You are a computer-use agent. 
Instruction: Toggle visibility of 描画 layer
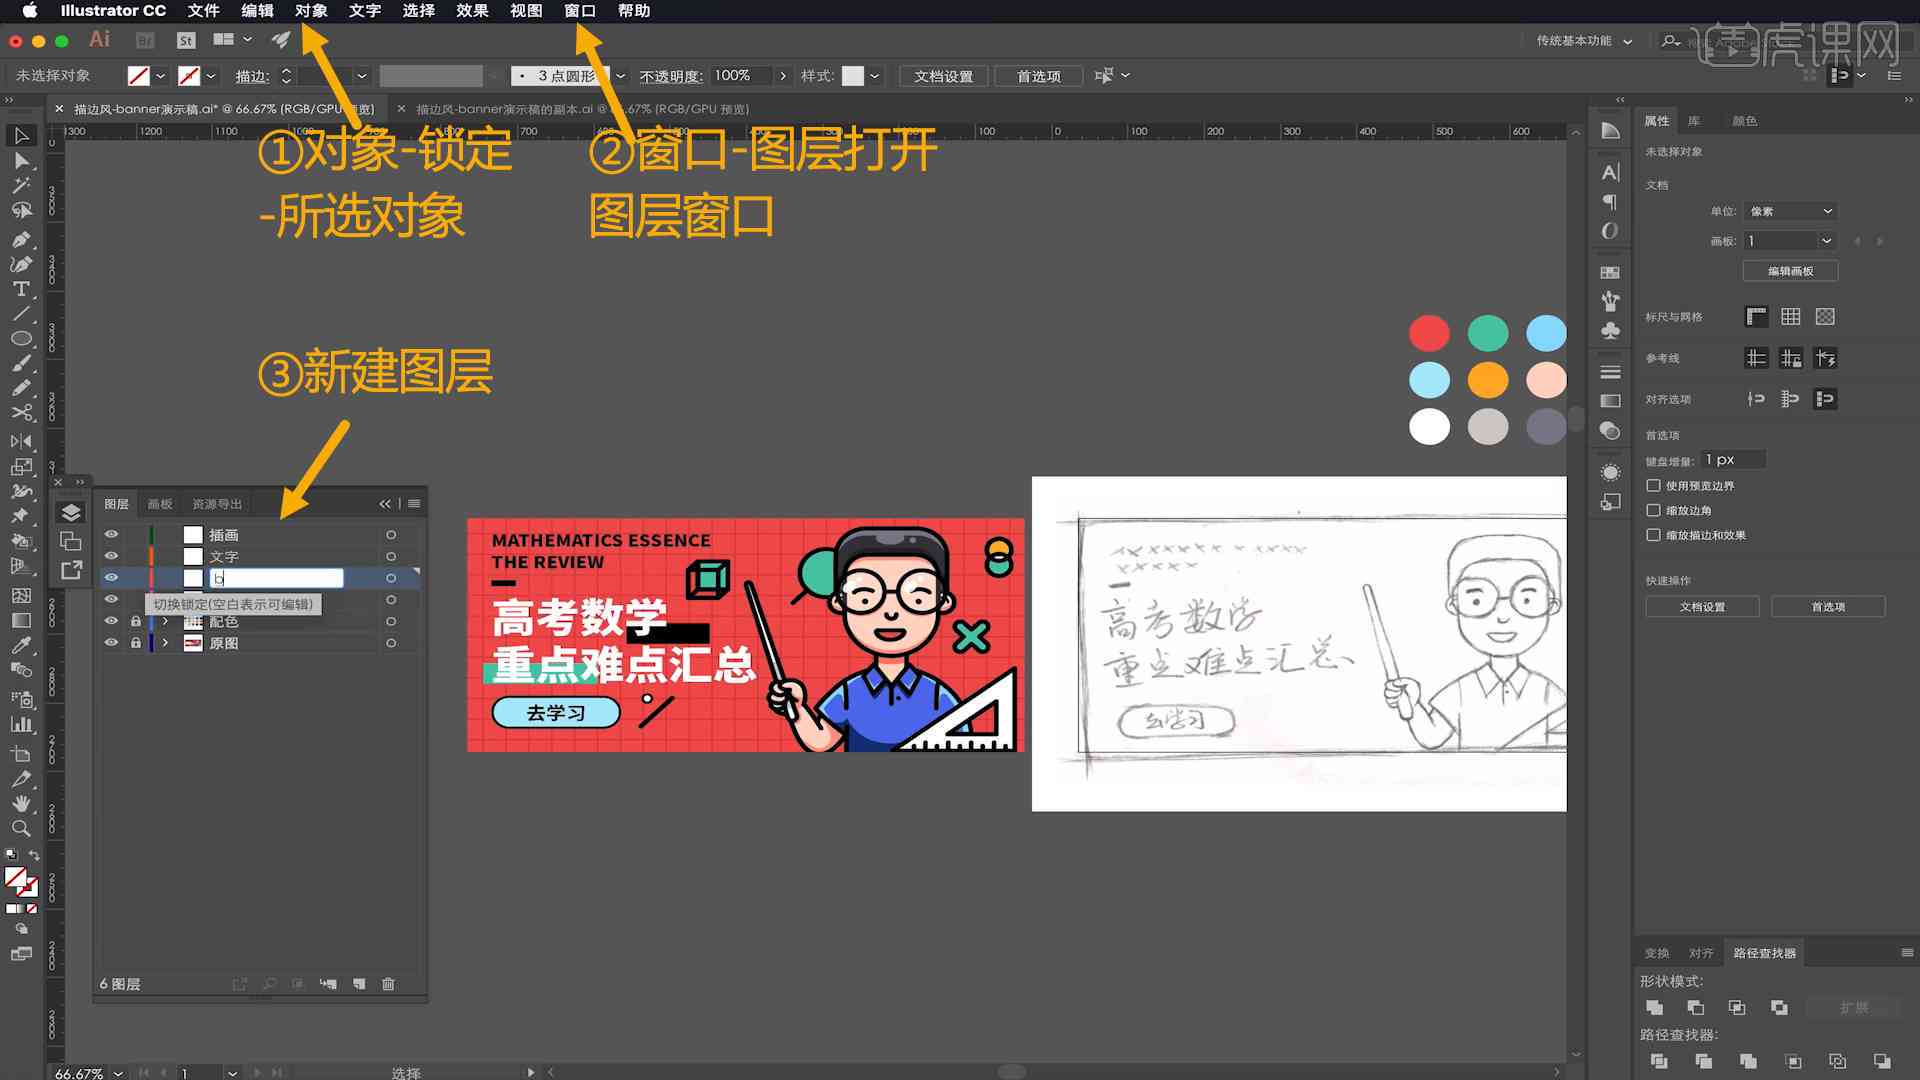111,534
